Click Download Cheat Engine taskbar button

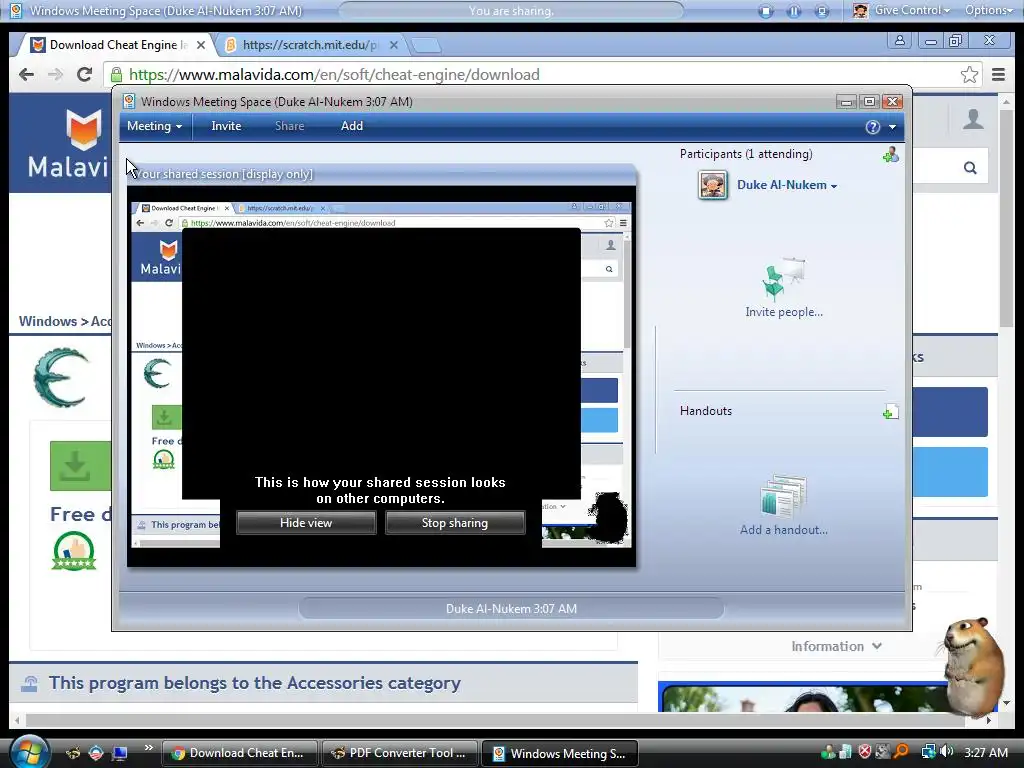pos(239,753)
